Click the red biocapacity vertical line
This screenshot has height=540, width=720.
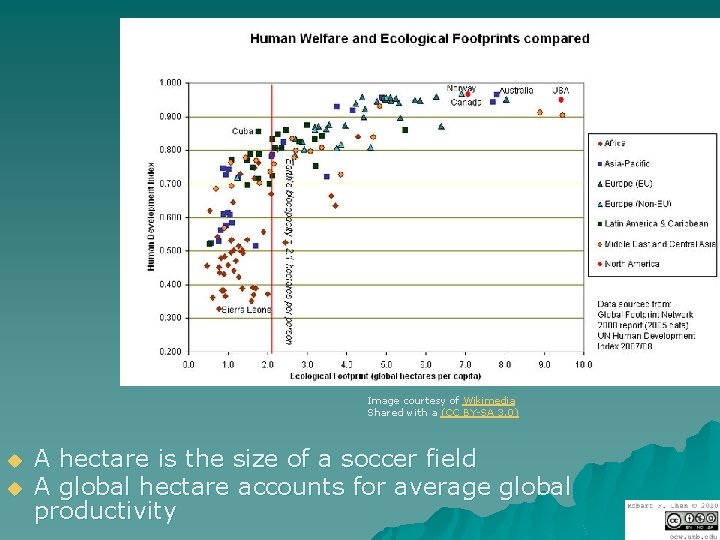[x=271, y=218]
